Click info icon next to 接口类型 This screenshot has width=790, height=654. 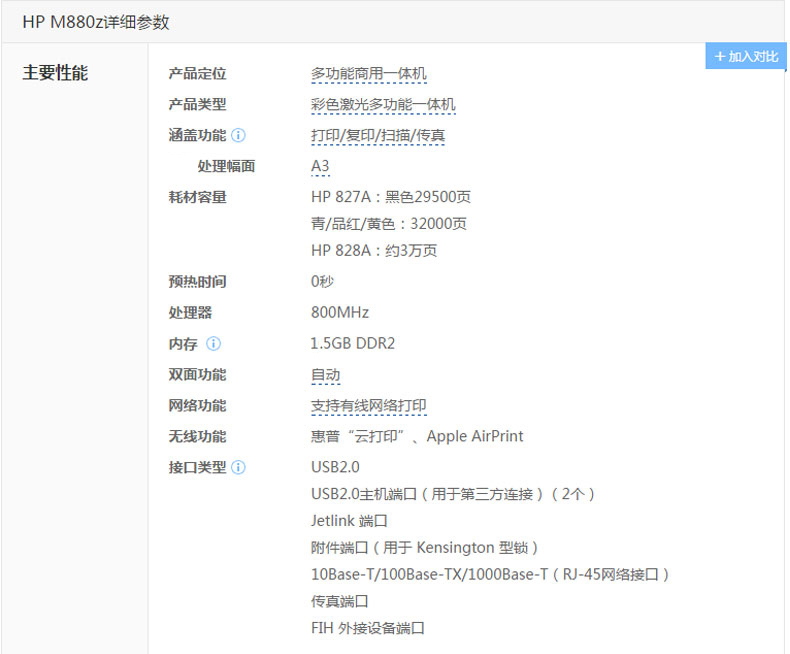(238, 467)
